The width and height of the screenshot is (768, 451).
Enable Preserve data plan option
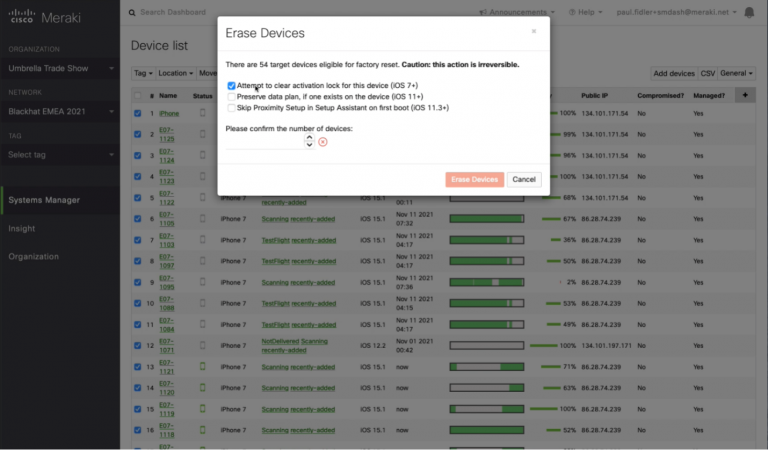coord(232,97)
